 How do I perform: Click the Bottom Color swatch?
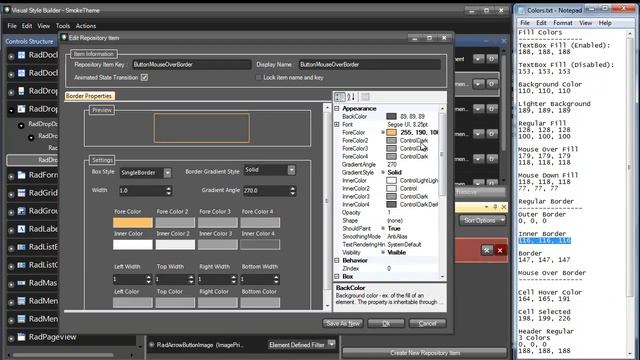coord(260,302)
